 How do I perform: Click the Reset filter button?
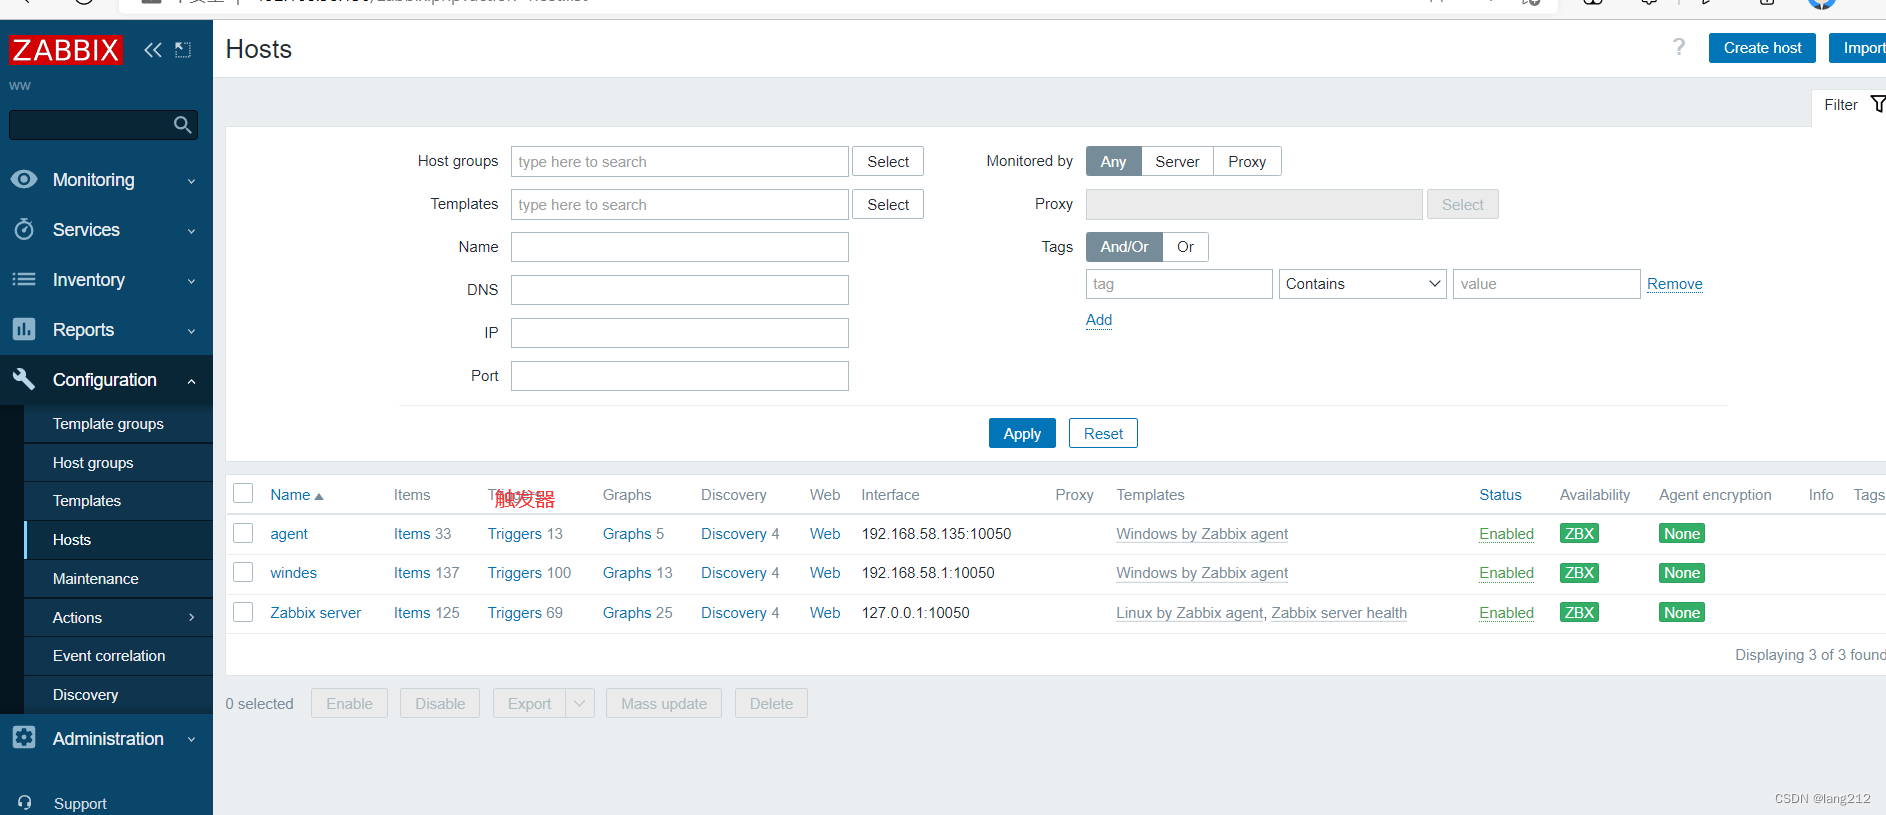click(x=1103, y=433)
